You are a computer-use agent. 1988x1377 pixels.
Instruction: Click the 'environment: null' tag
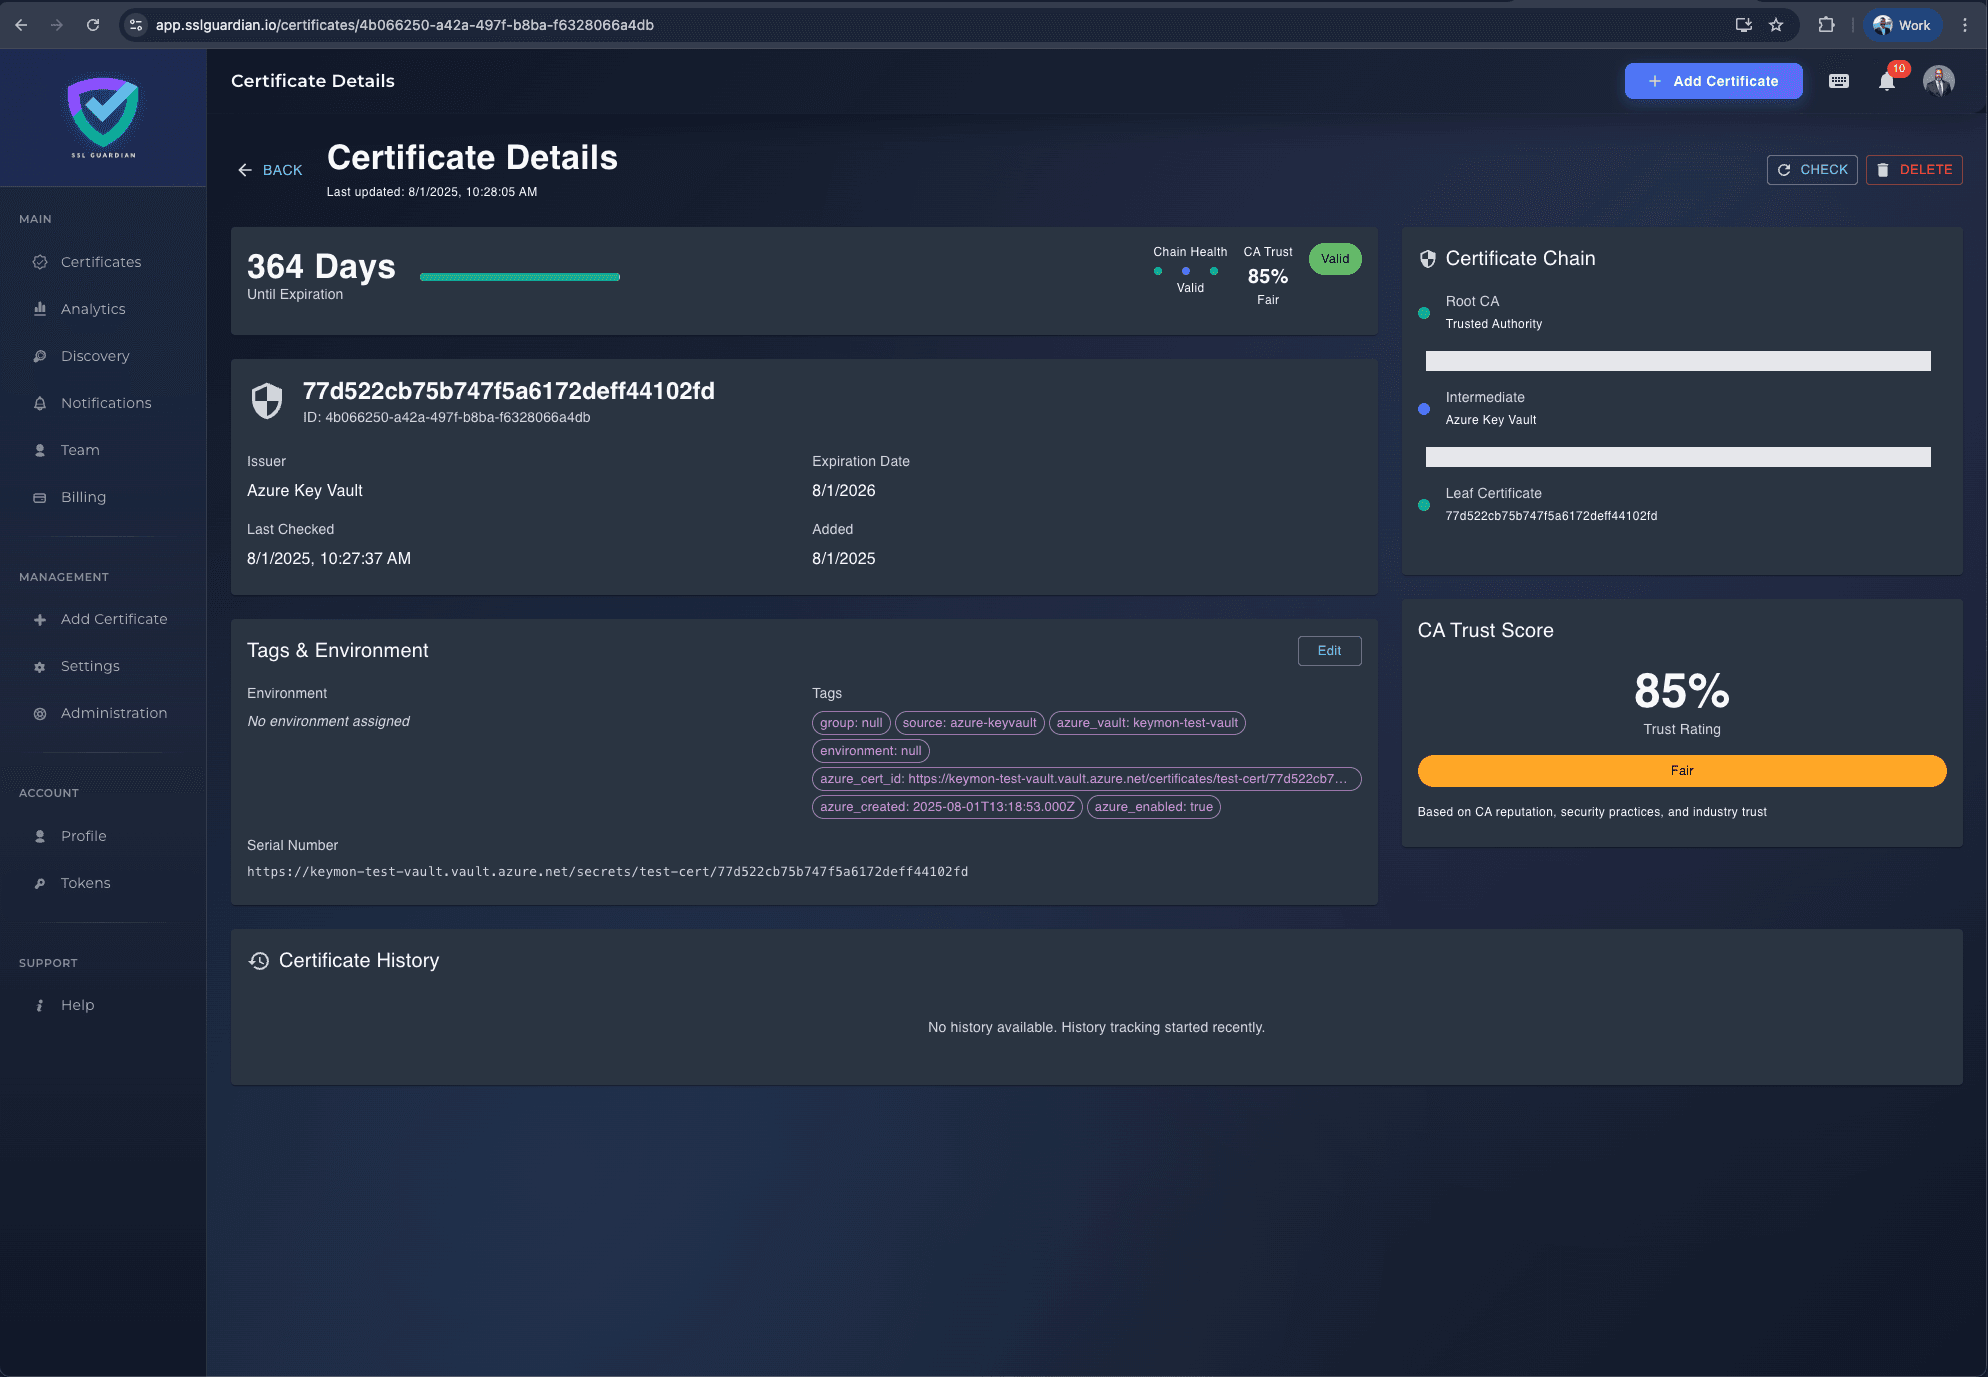[x=871, y=751]
